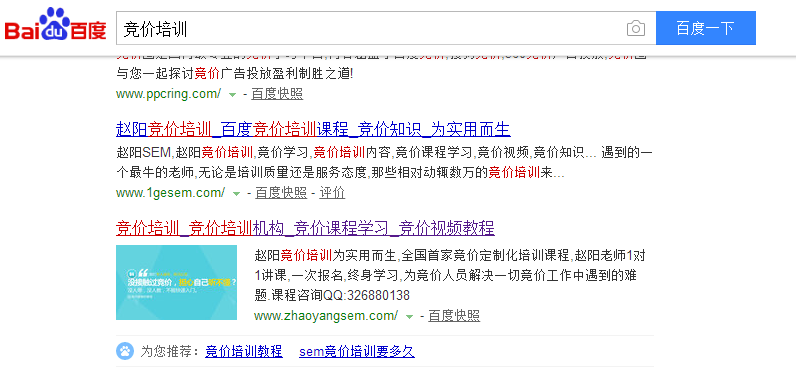Click the 评价 link beside 1gesem.com
The image size is (796, 379).
[x=332, y=193]
